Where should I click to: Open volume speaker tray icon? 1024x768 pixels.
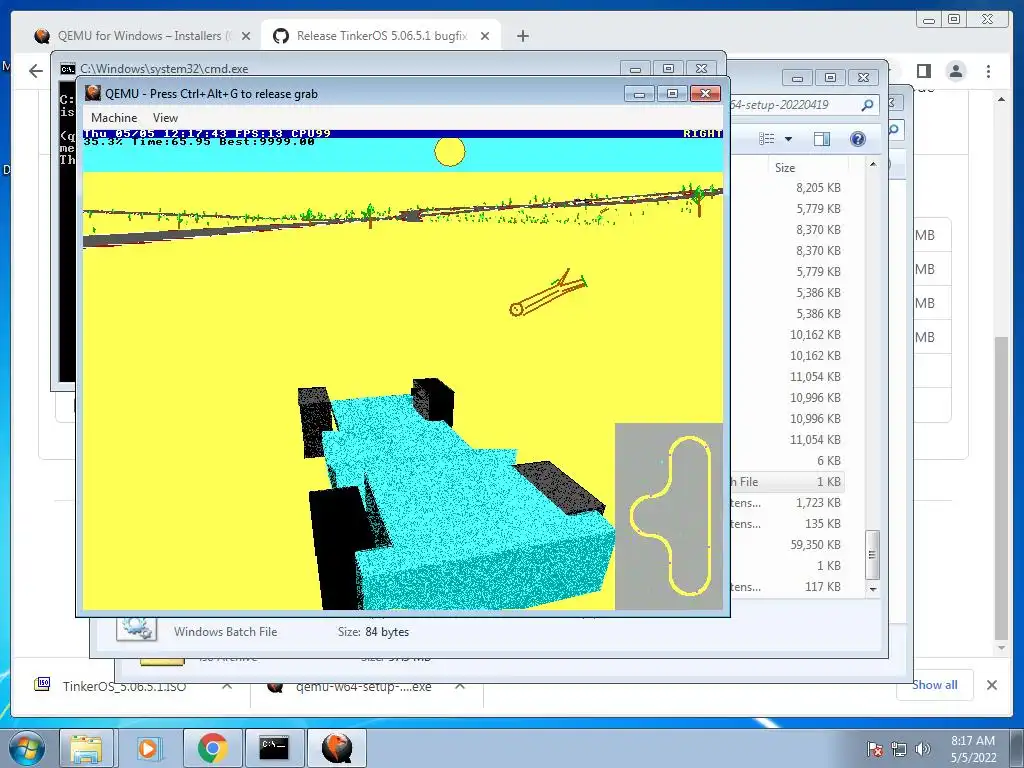pyautogui.click(x=923, y=749)
